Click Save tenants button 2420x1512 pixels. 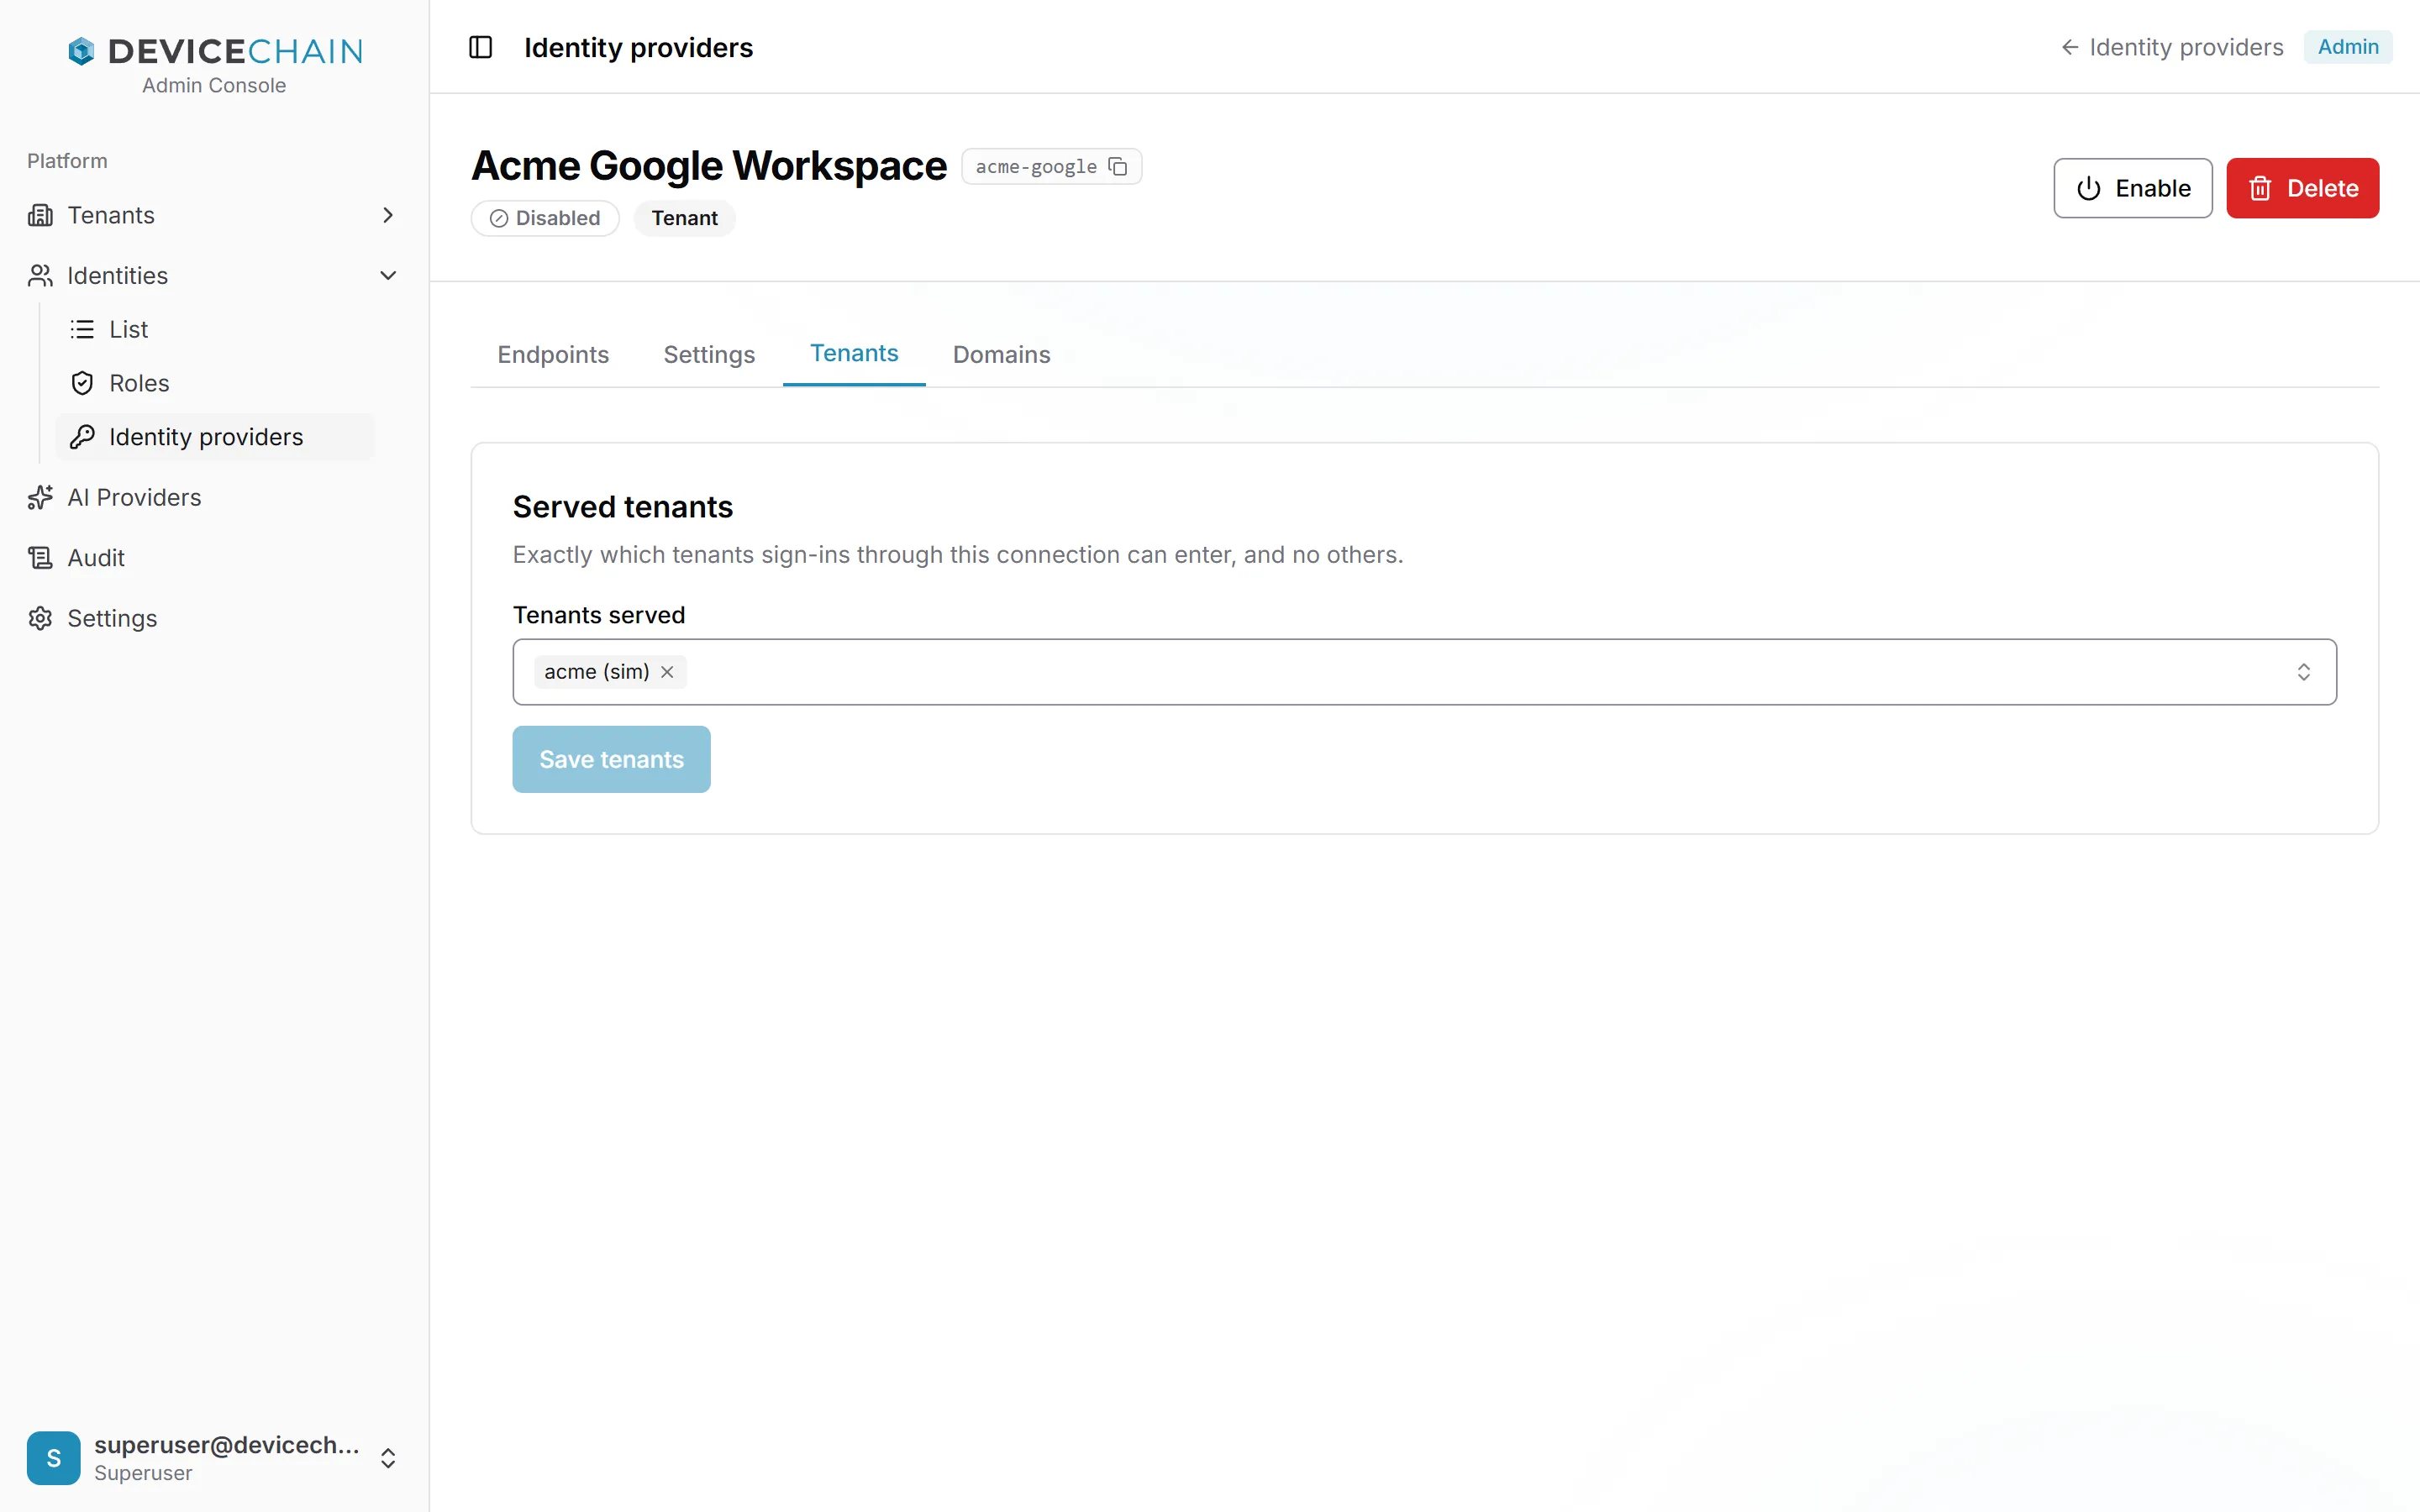611,759
